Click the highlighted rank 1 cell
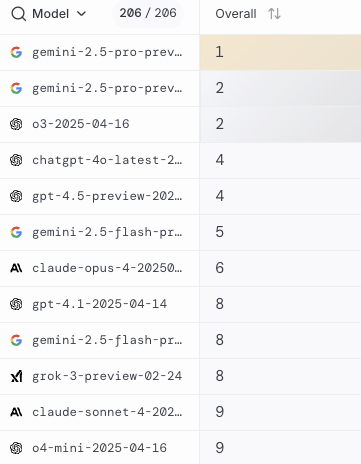The width and height of the screenshot is (361, 464). click(x=280, y=52)
